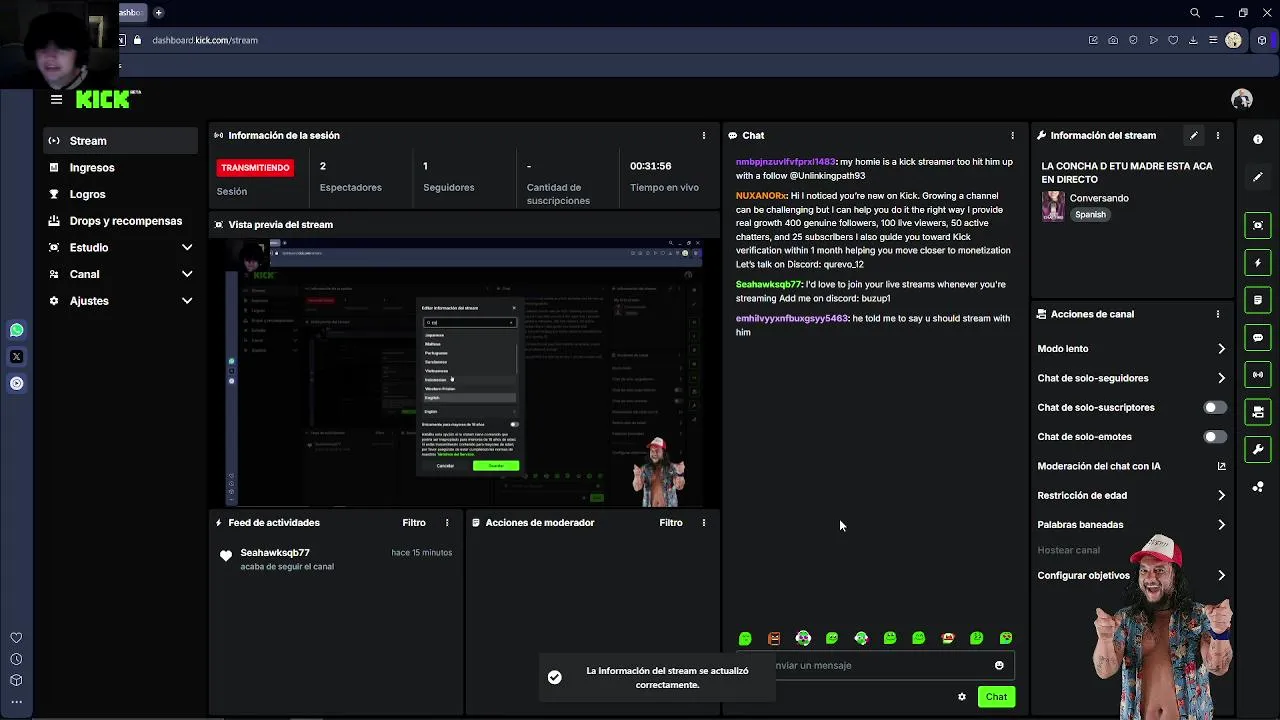Open the three-dot menu of Acciones de moderador

pos(703,522)
